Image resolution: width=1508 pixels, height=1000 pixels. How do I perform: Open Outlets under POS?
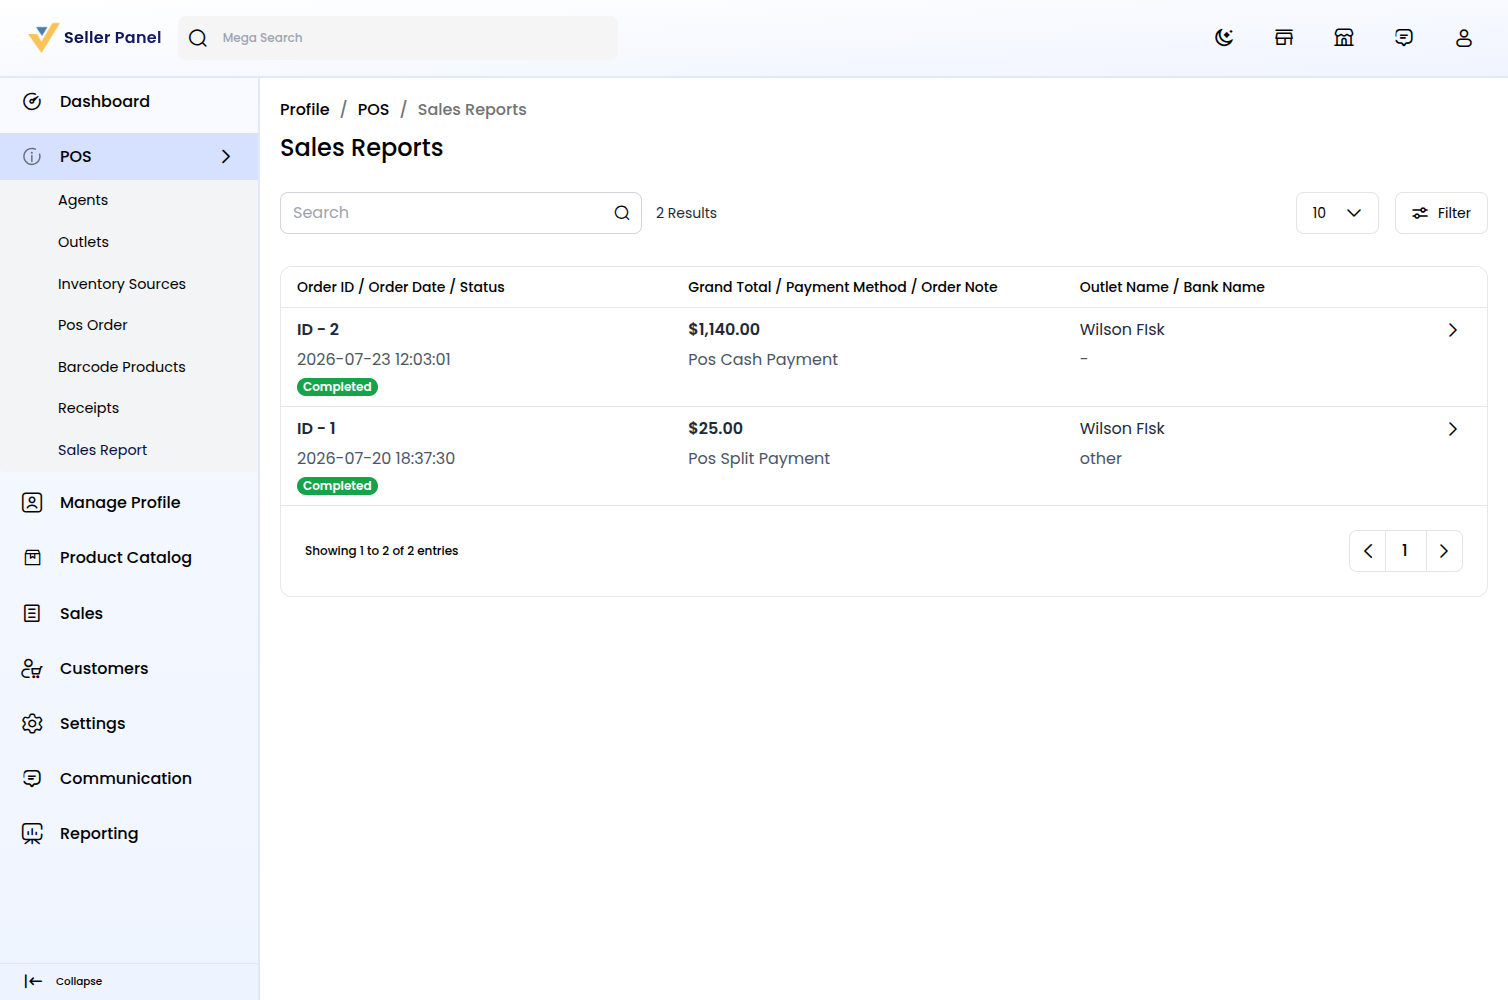coord(84,242)
